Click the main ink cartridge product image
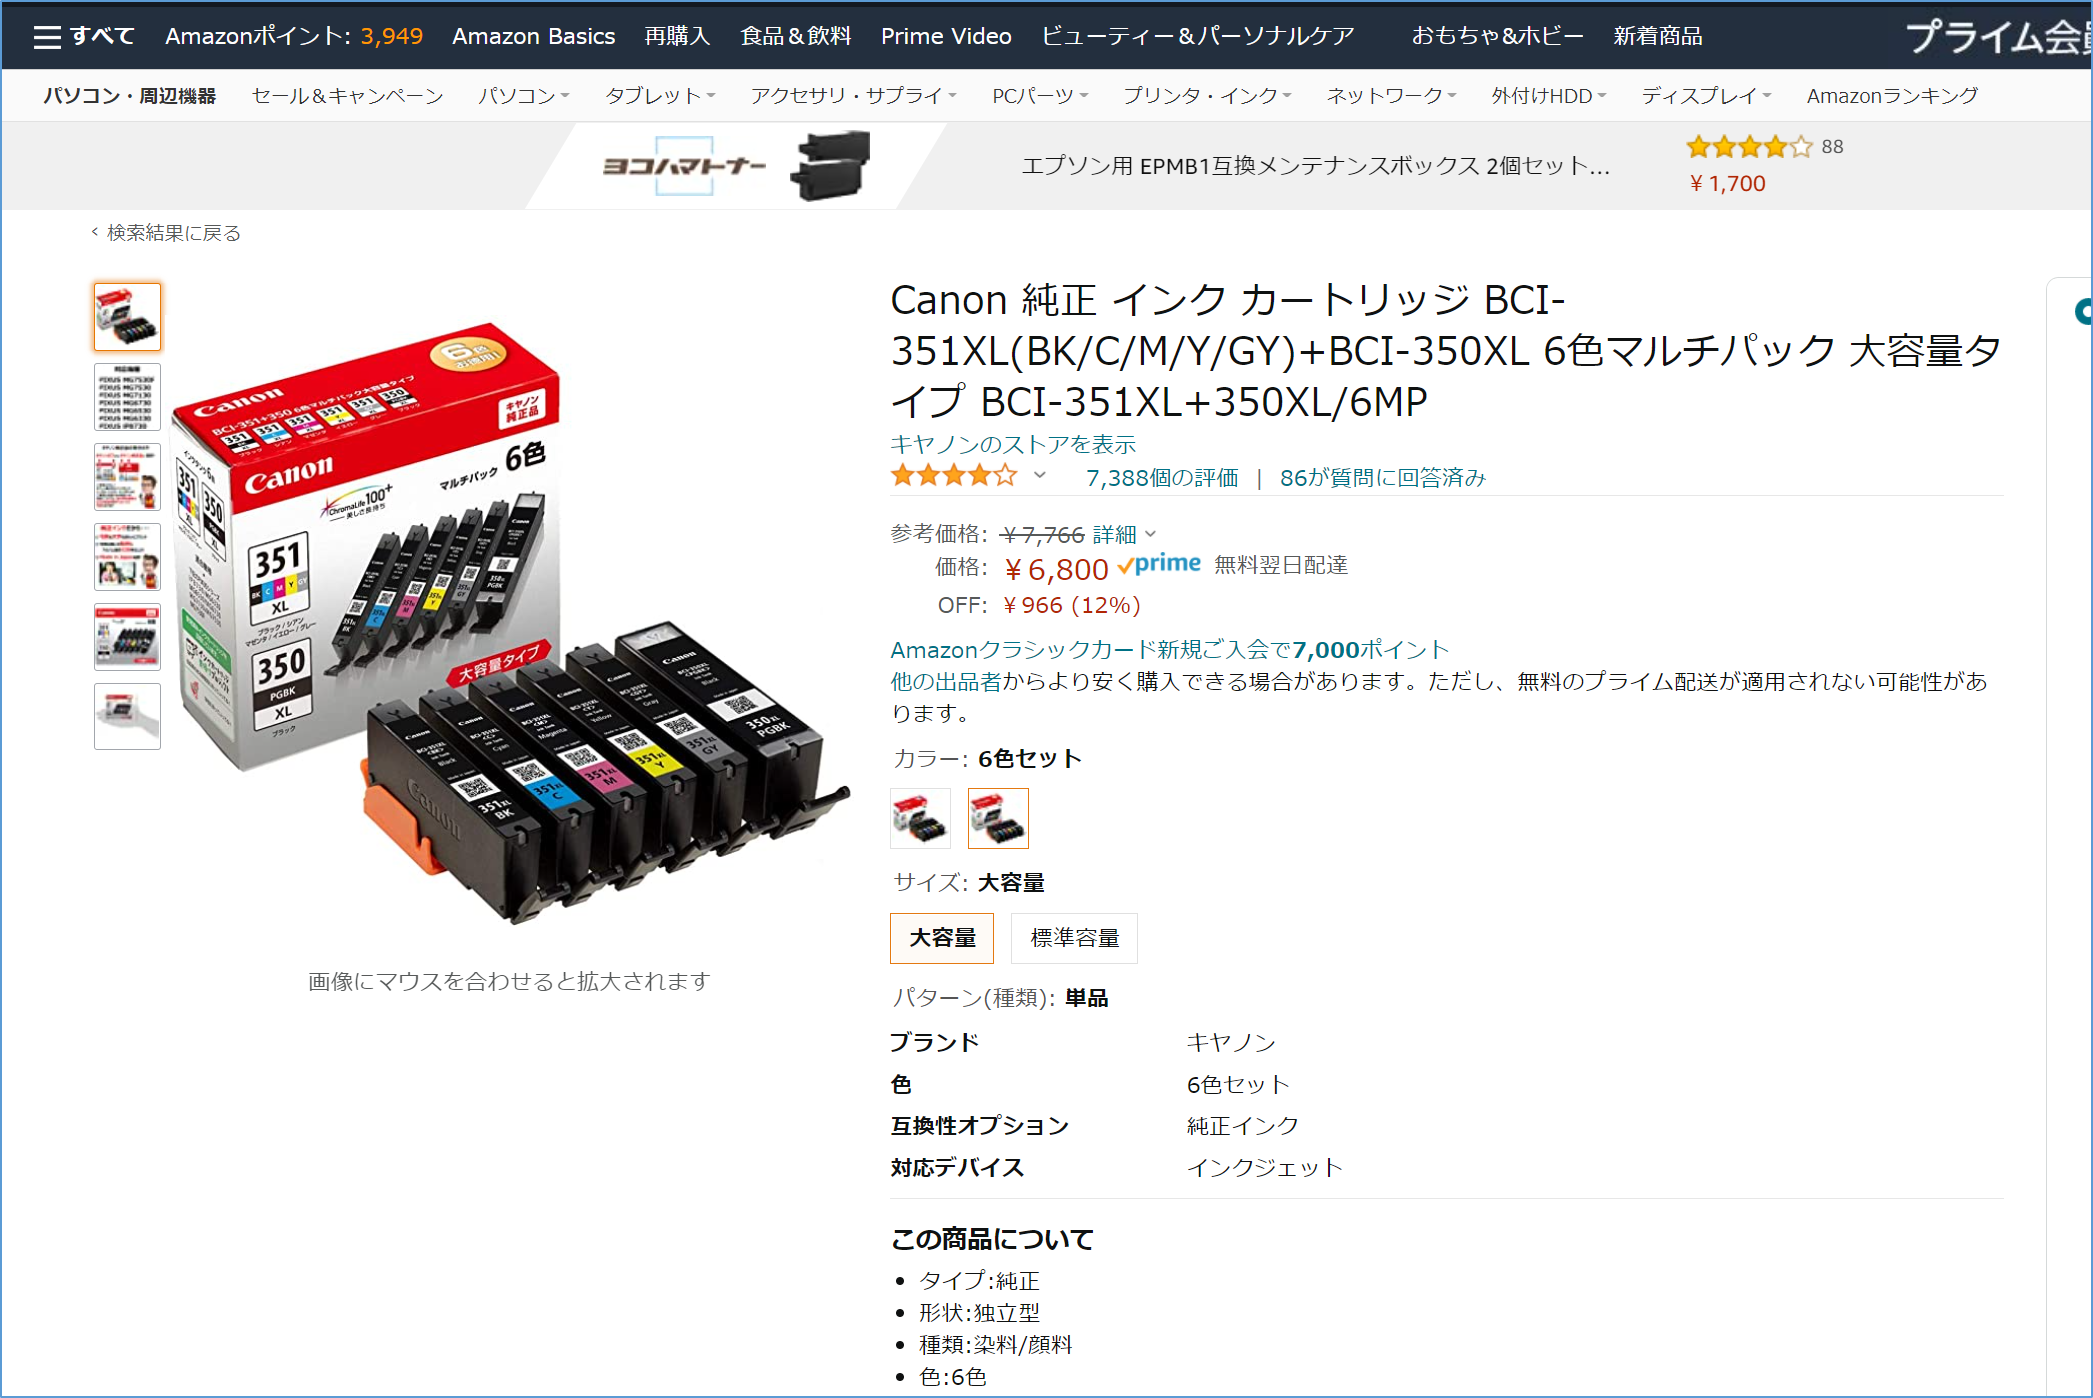 pos(509,621)
